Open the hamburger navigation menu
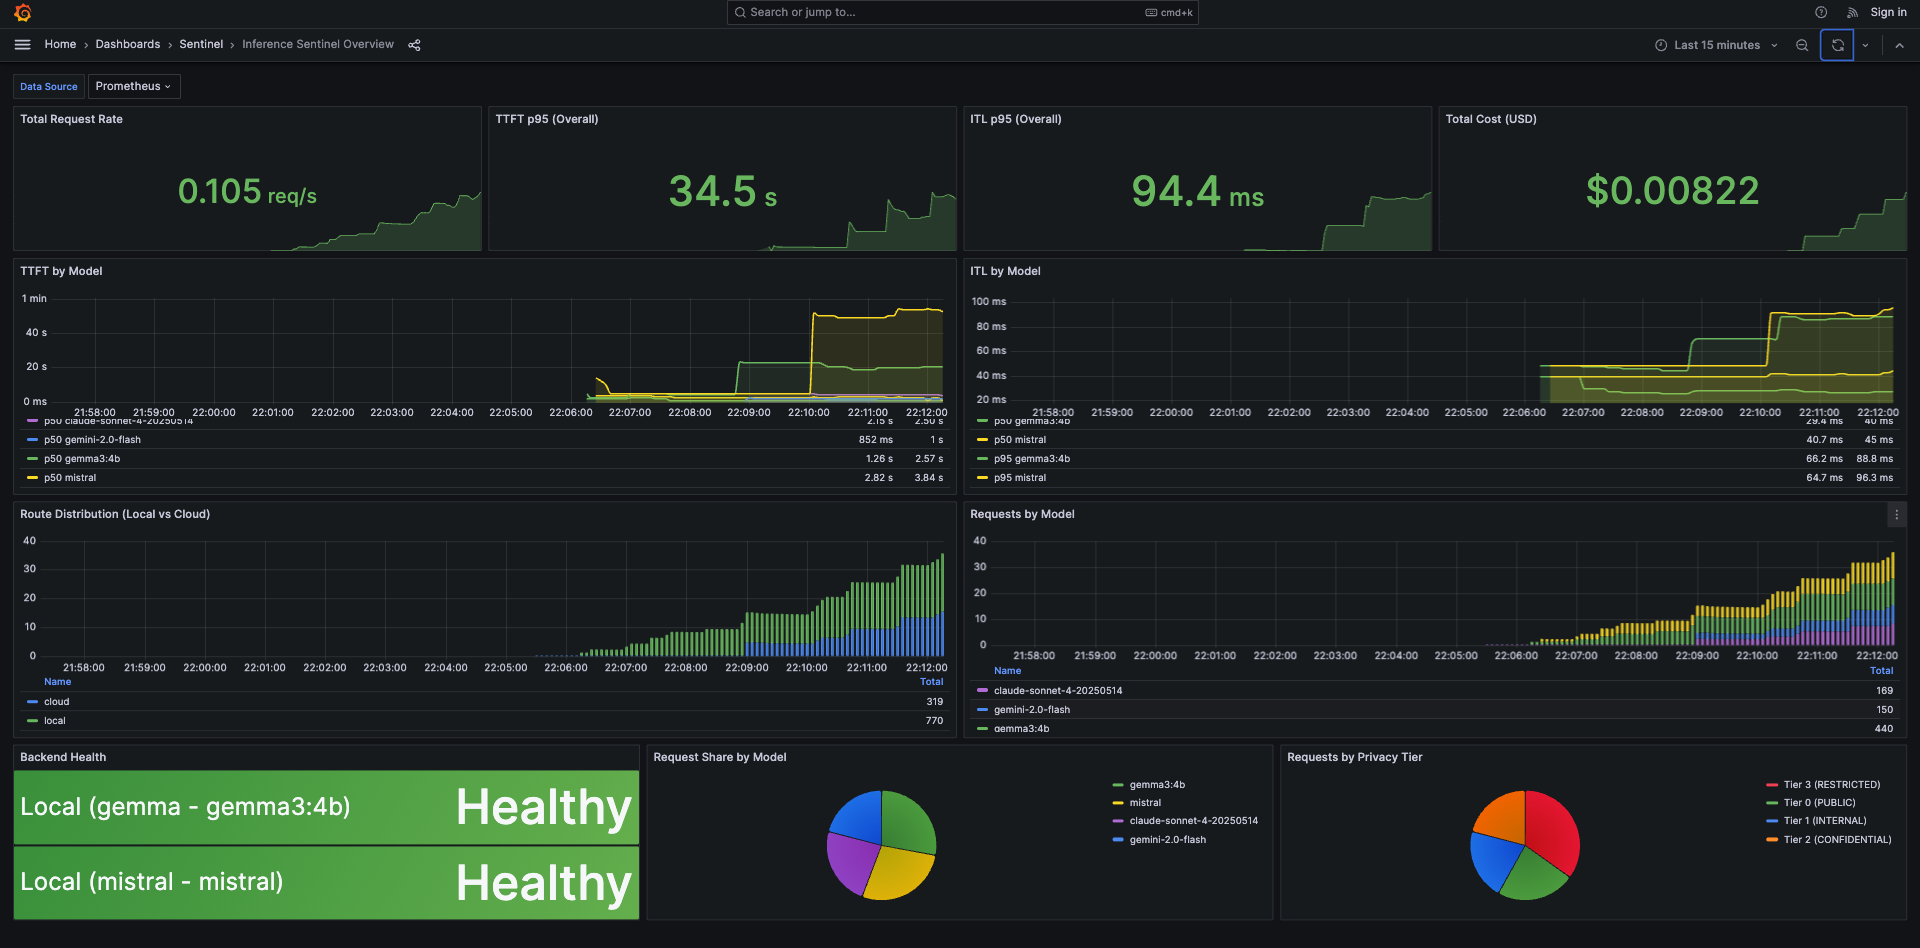Screen dimensions: 1920x948 [x=21, y=44]
